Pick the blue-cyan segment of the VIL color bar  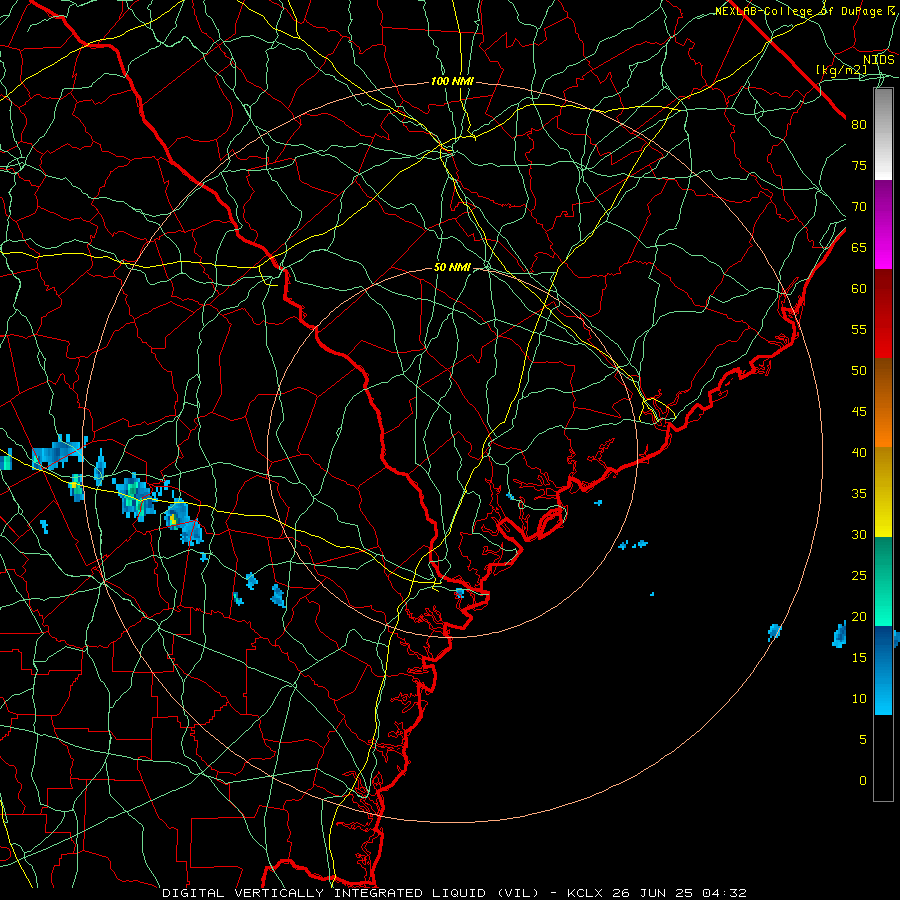pos(883,670)
